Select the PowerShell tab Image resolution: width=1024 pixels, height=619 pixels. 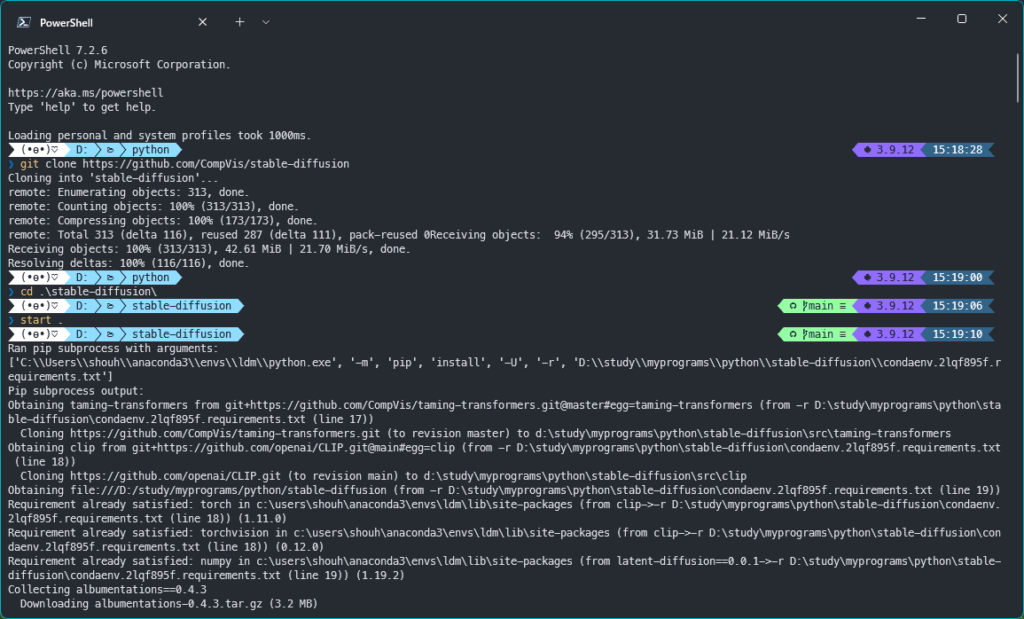click(x=111, y=22)
